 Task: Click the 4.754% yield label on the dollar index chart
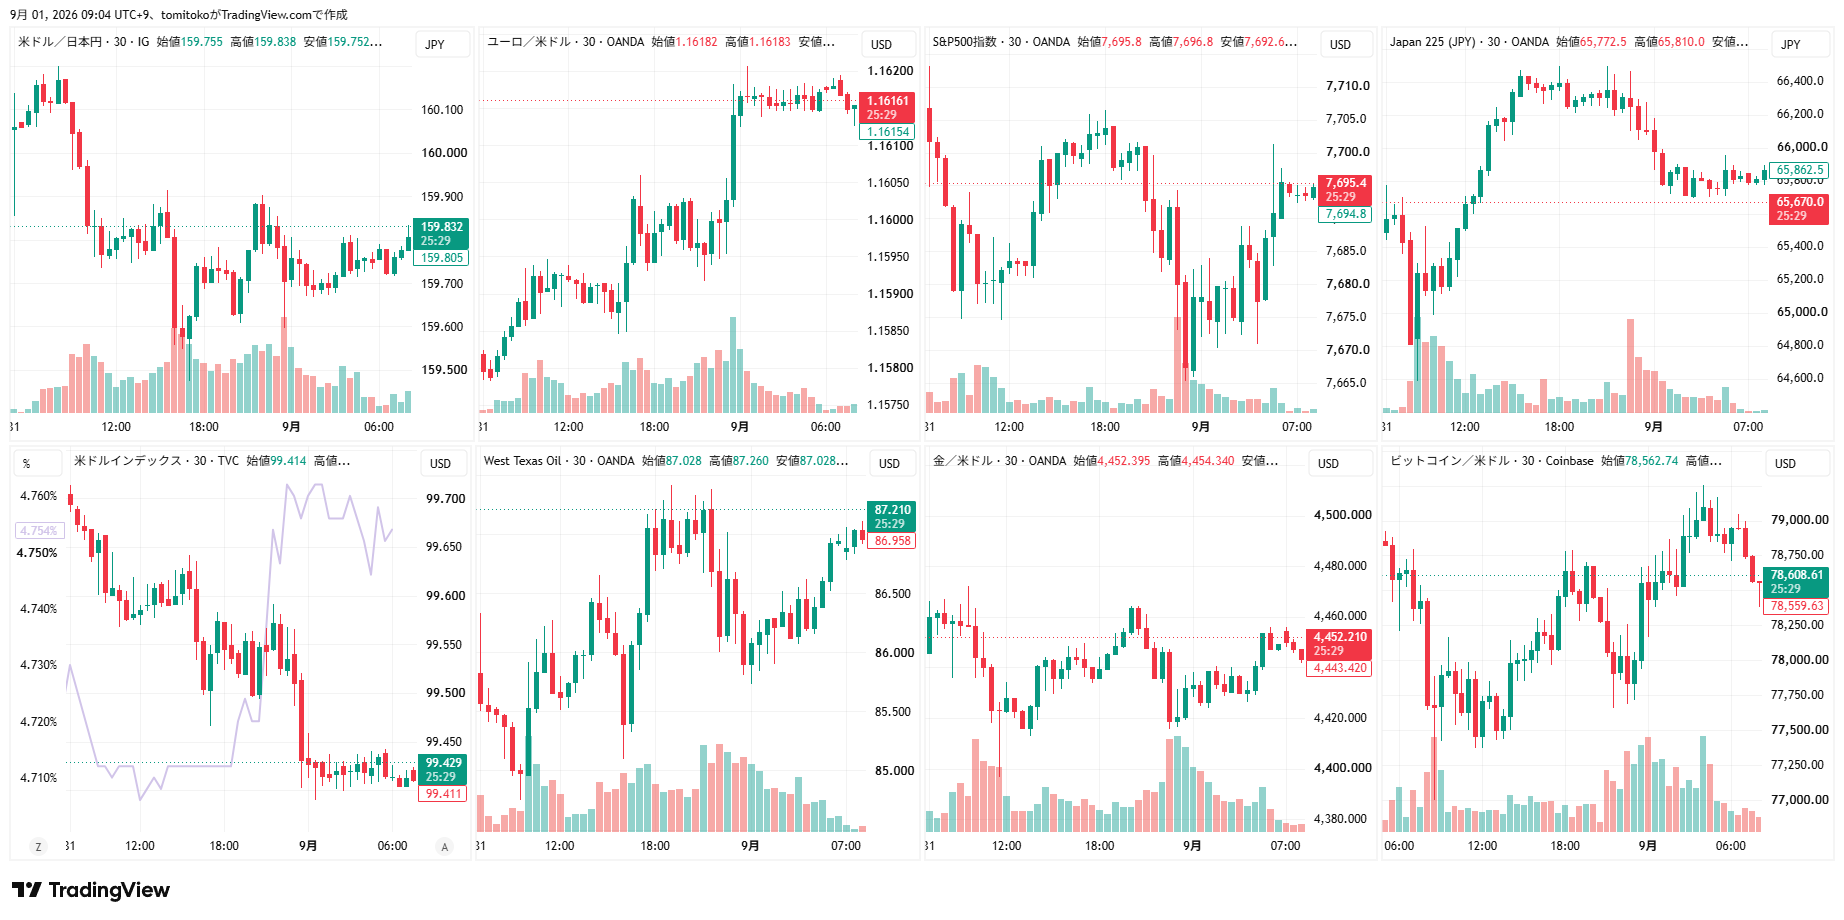tap(39, 531)
